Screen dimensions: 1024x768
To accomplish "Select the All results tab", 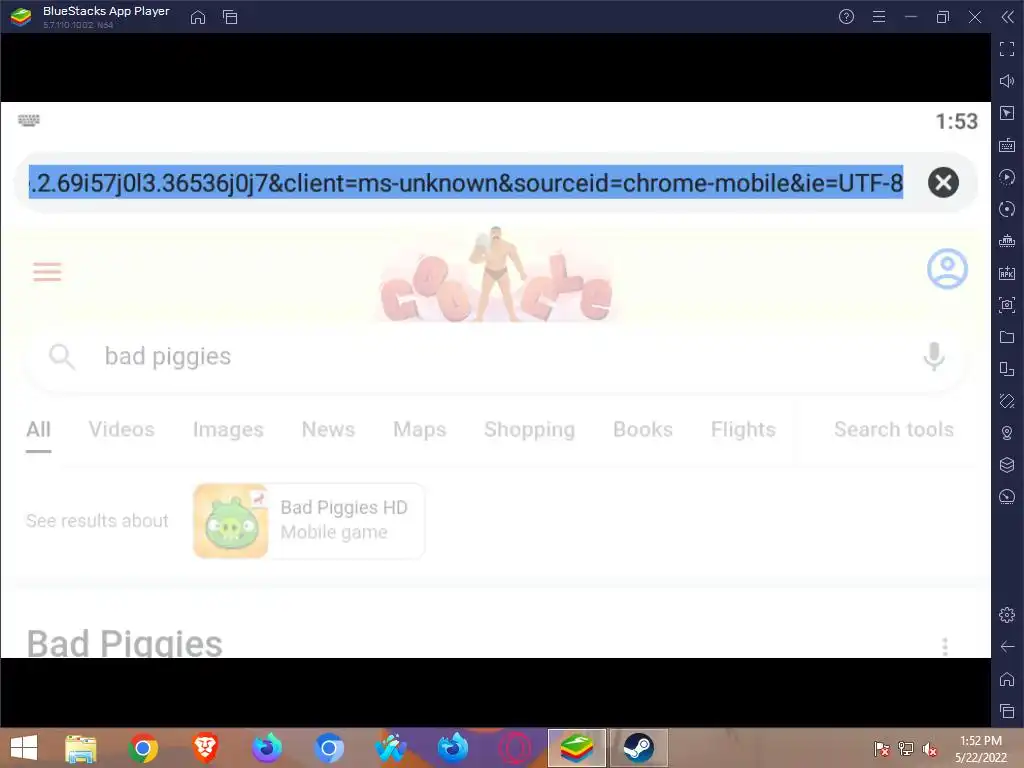I will [x=39, y=429].
